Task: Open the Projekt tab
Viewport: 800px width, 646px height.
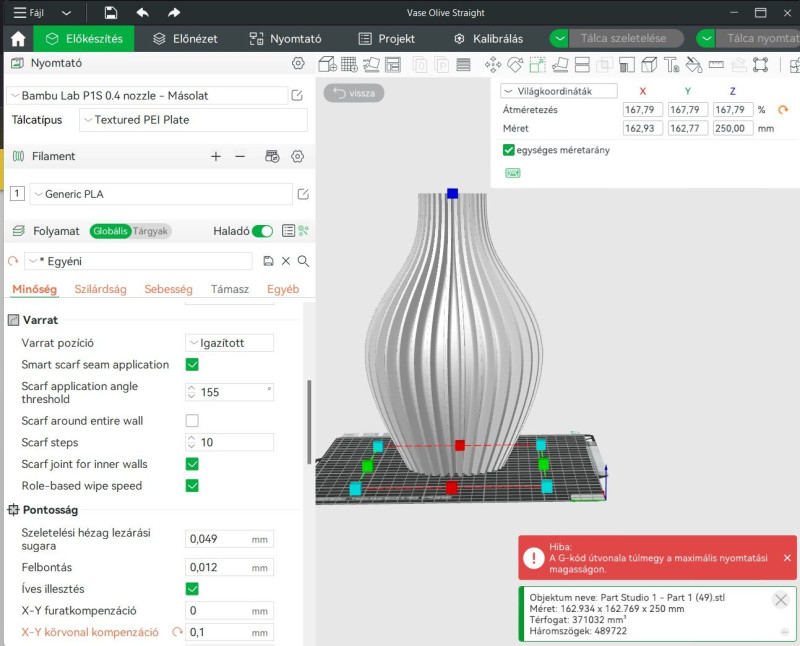Action: coord(387,39)
